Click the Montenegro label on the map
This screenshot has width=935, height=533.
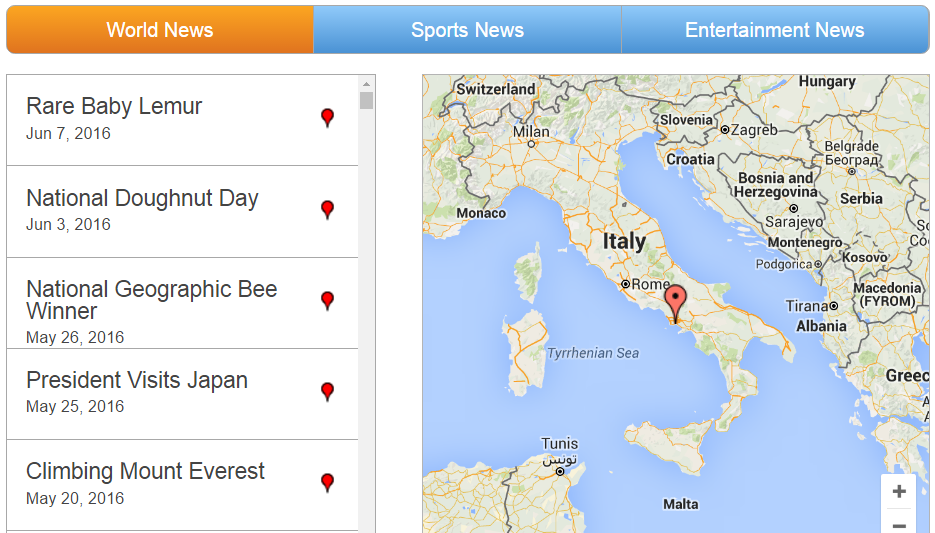pyautogui.click(x=804, y=243)
